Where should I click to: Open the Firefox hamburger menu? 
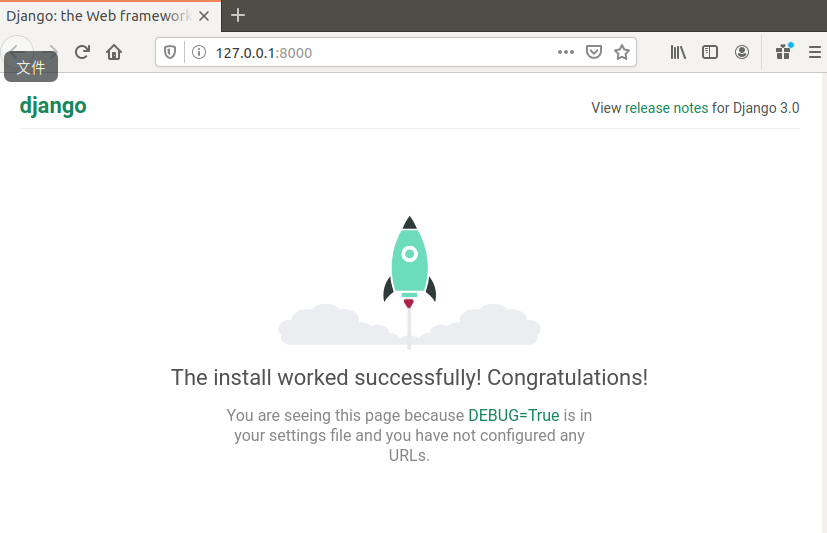(x=815, y=52)
